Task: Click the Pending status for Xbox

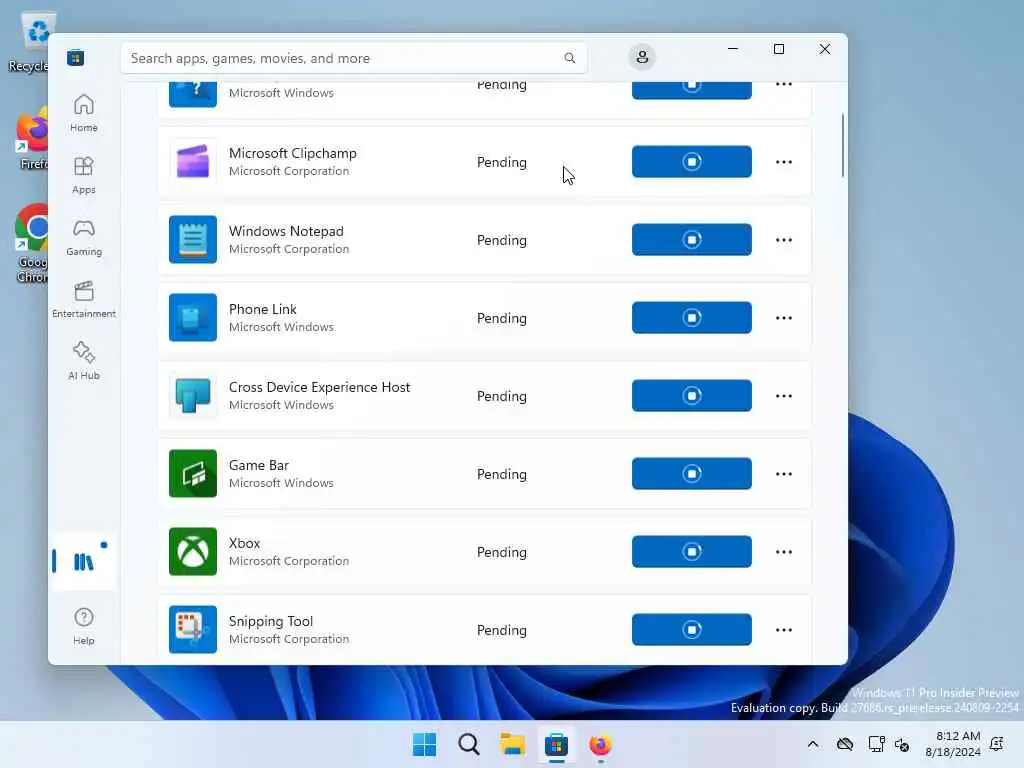Action: (502, 552)
